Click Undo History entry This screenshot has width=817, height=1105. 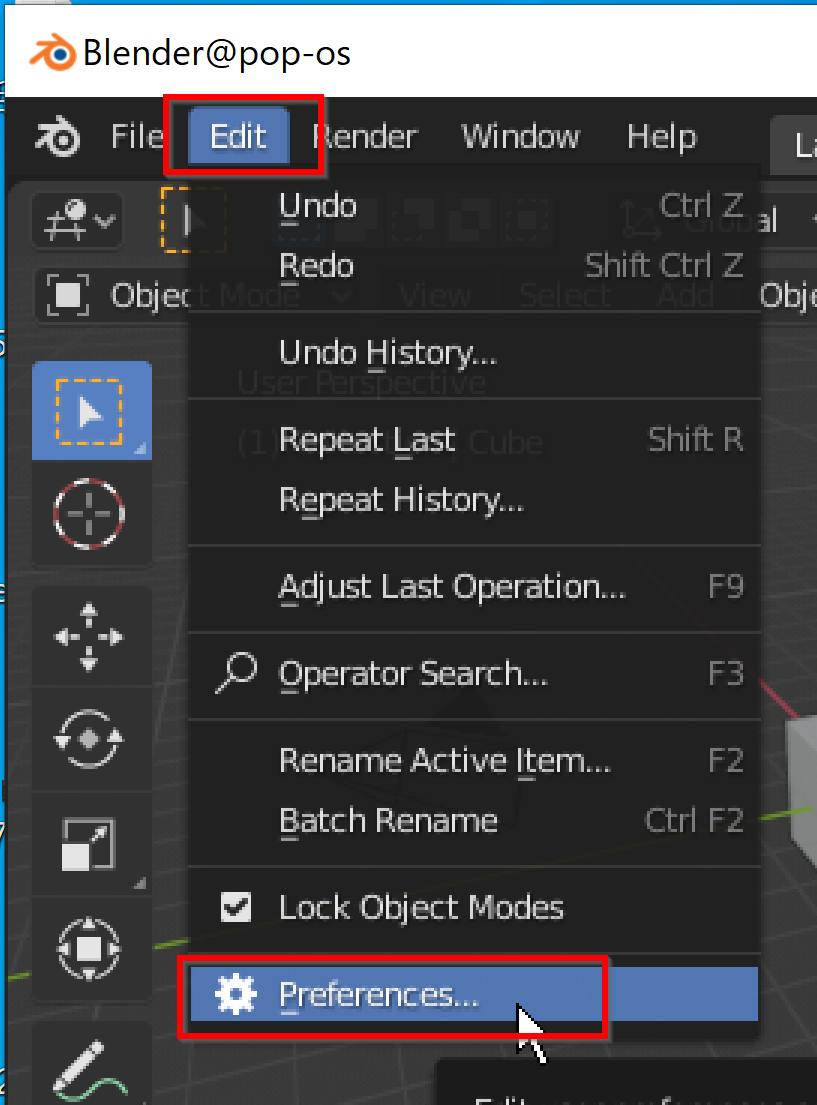pos(388,353)
